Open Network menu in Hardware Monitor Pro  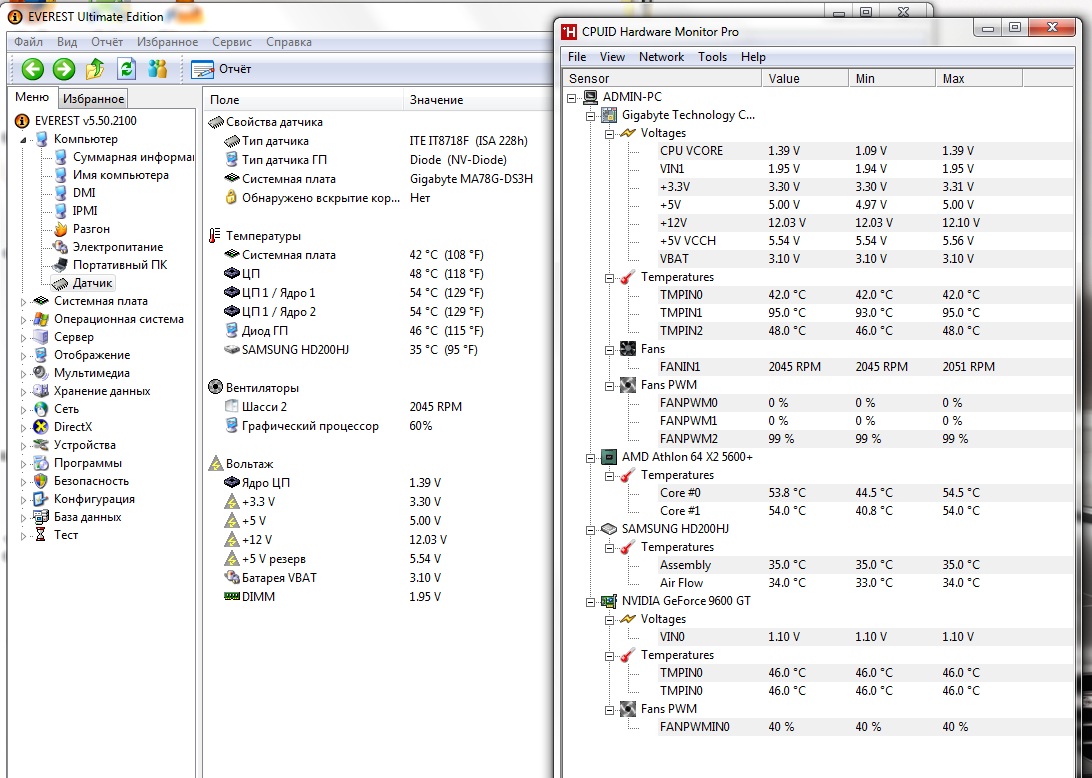click(661, 57)
